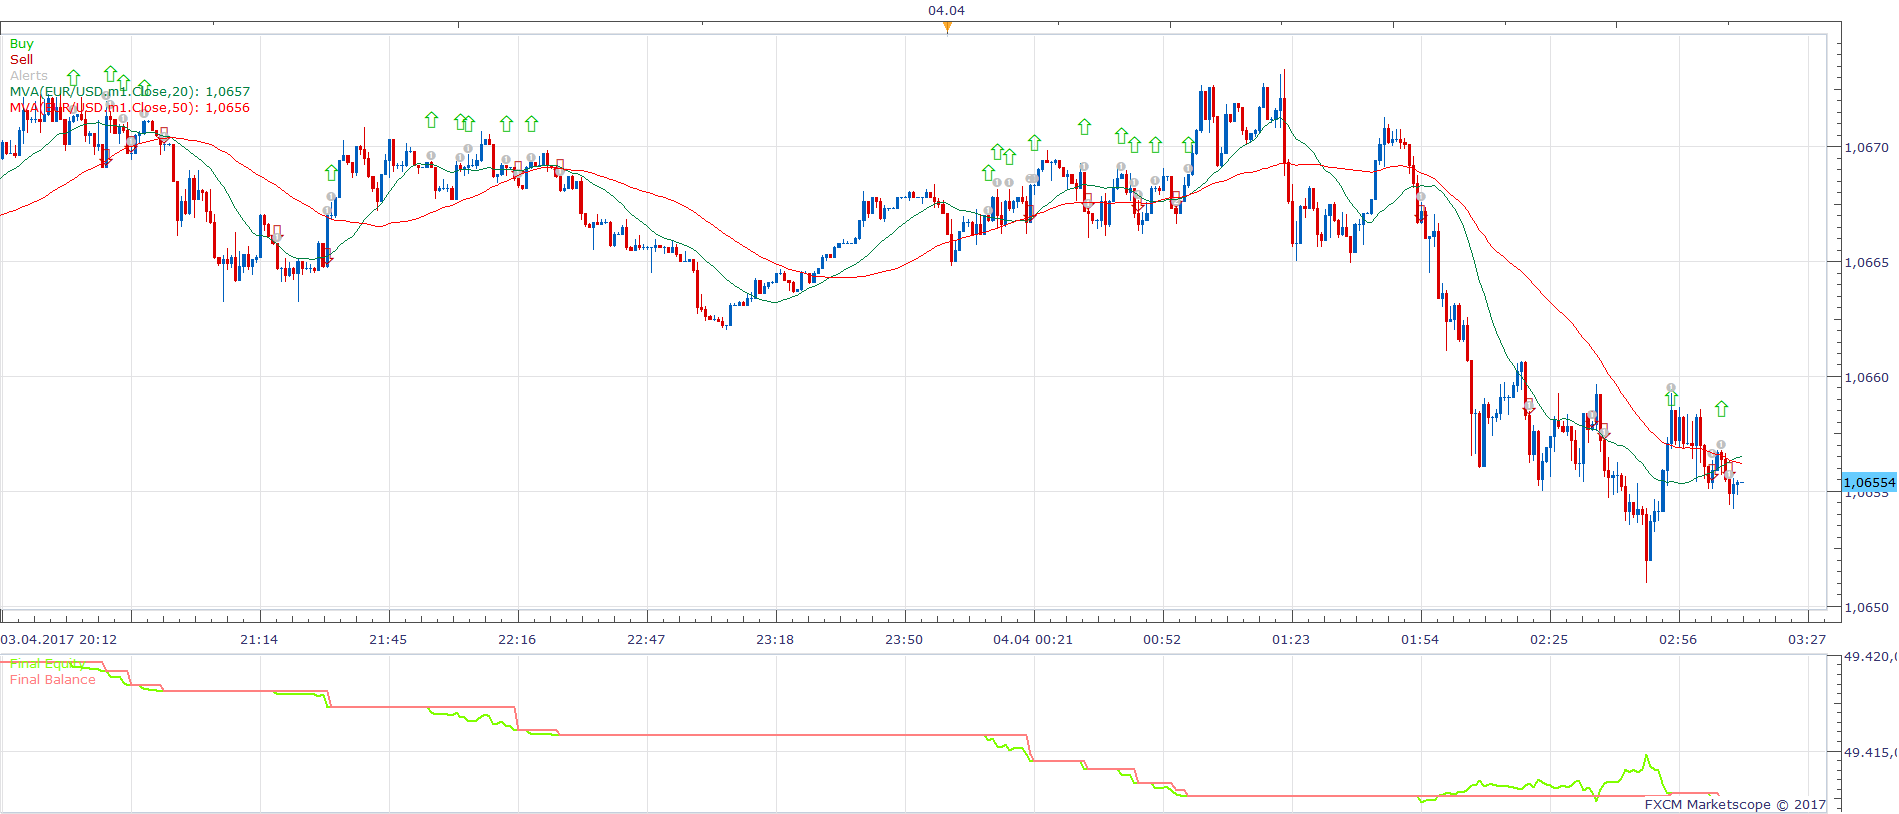Viewport: 1899px width, 814px height.
Task: Select the gray Alerts legend label
Action: (x=29, y=76)
